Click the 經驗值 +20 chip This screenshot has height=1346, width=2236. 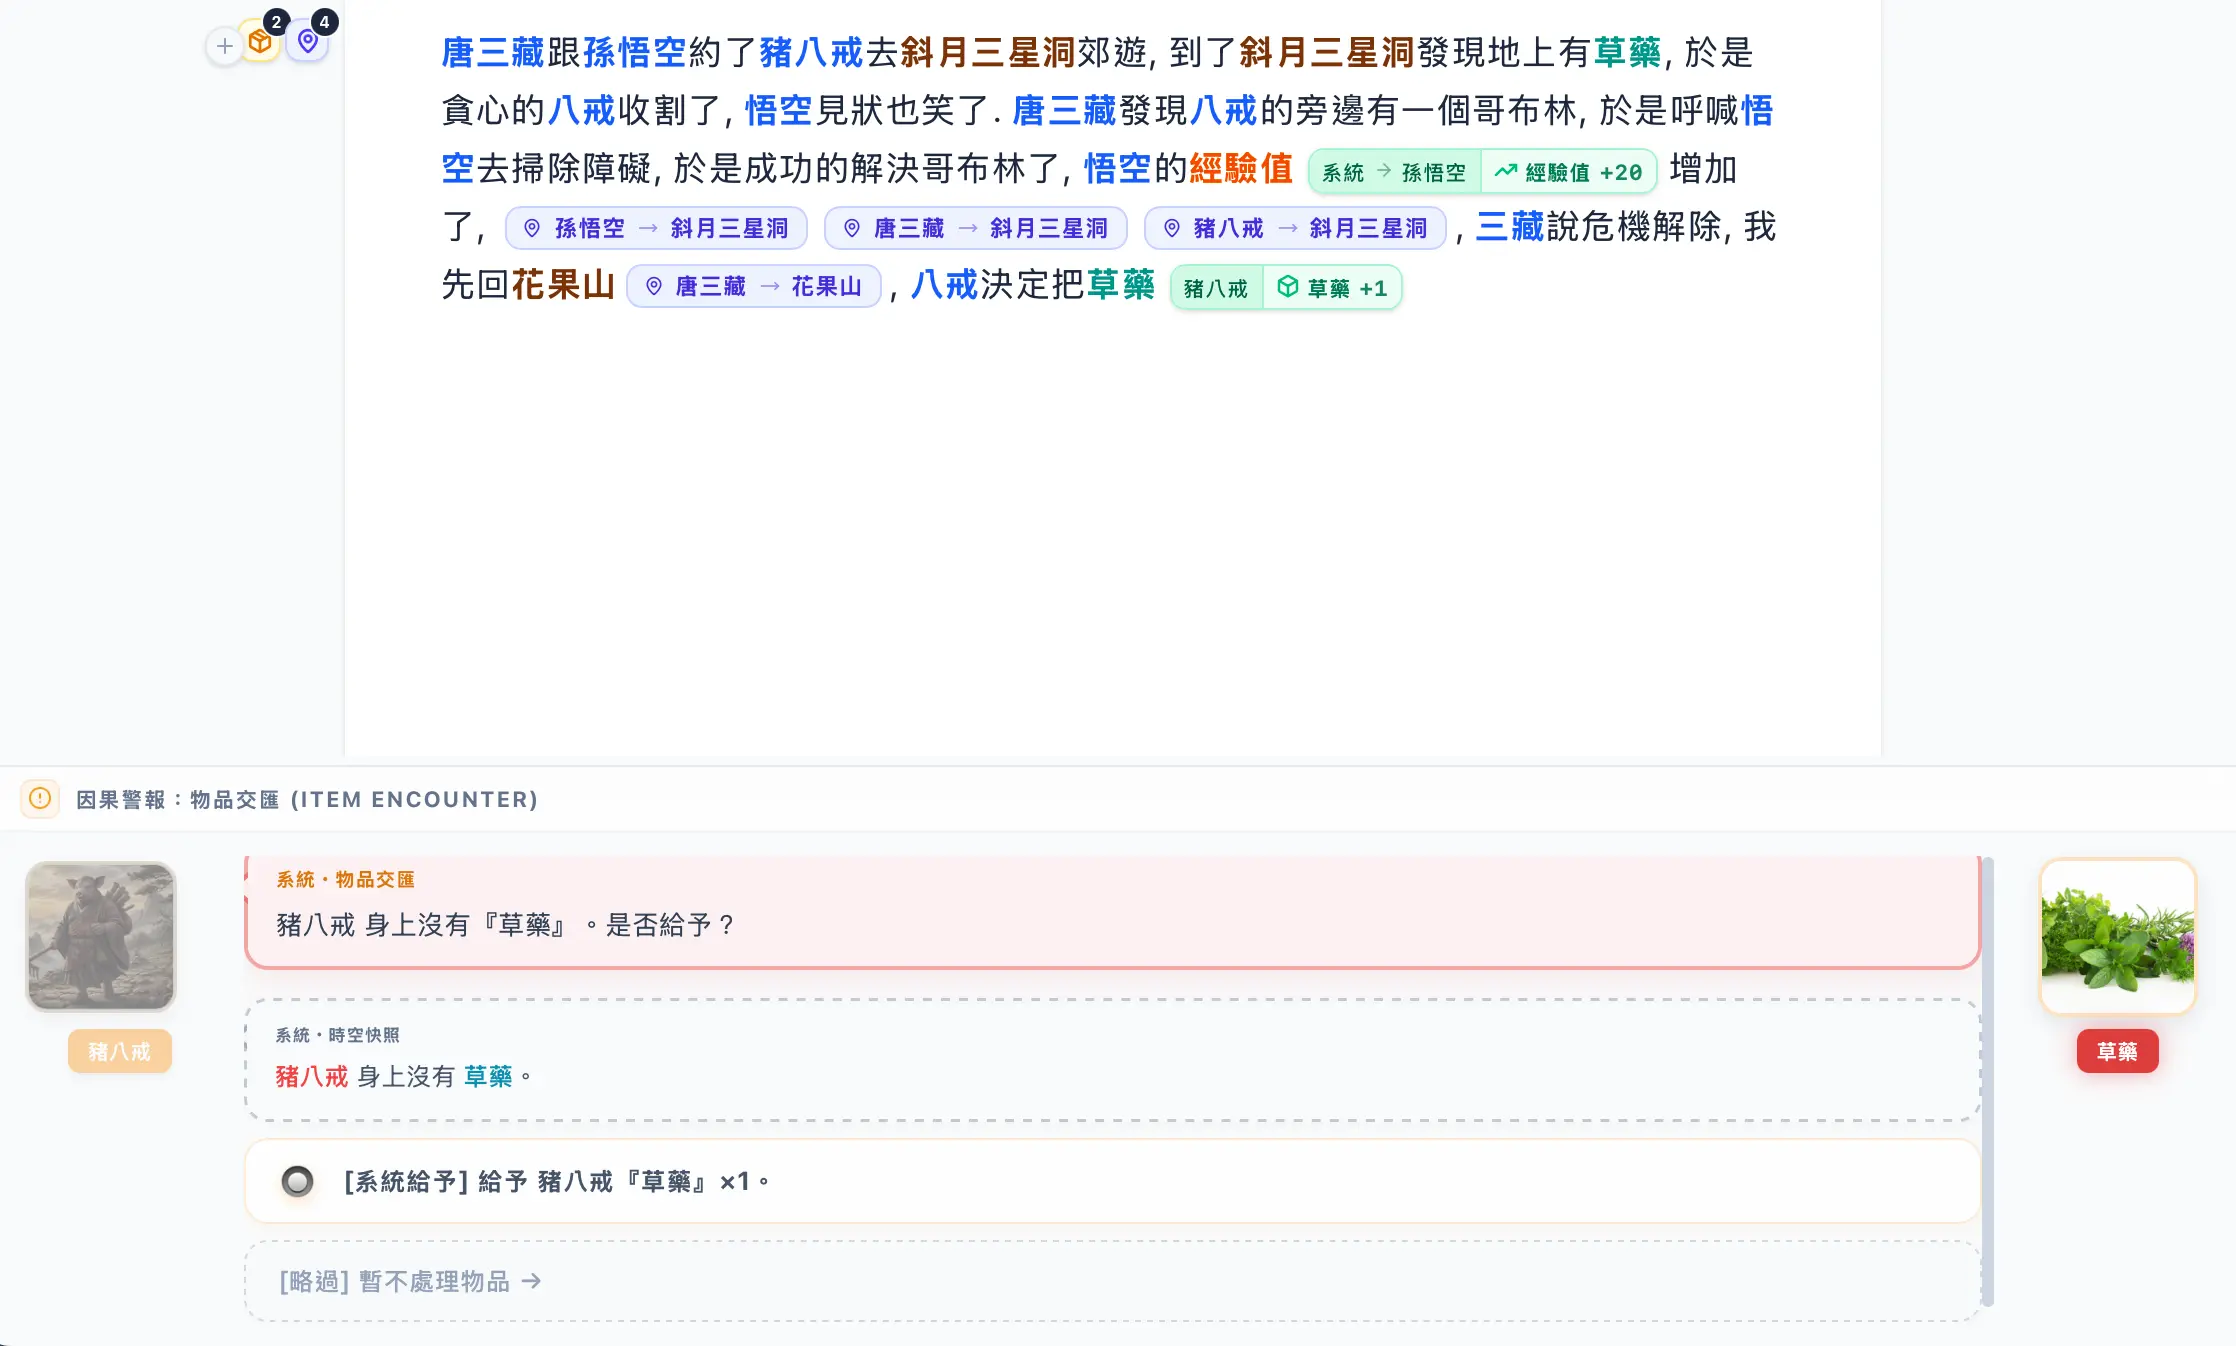1568,172
